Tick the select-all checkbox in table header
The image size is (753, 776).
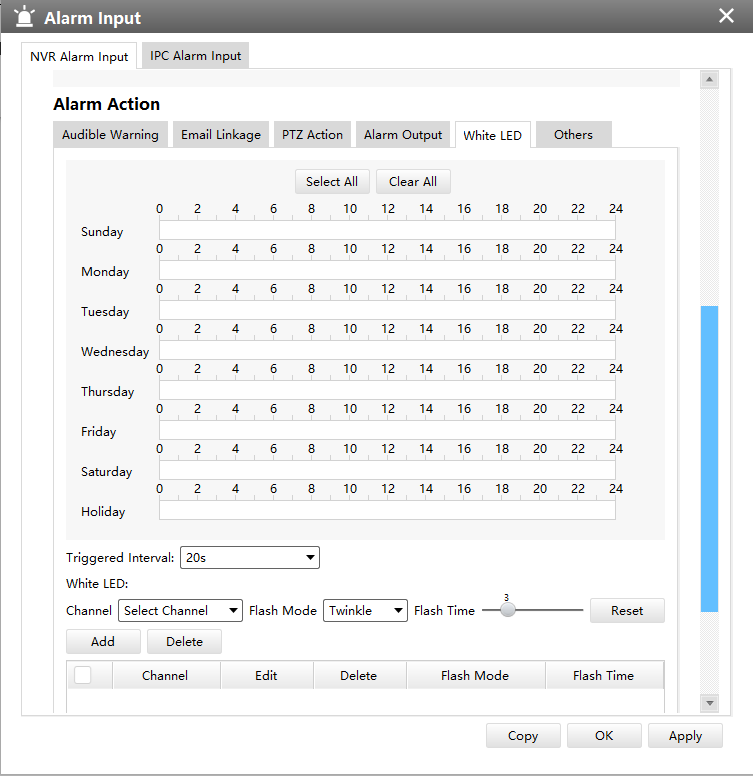(x=83, y=675)
